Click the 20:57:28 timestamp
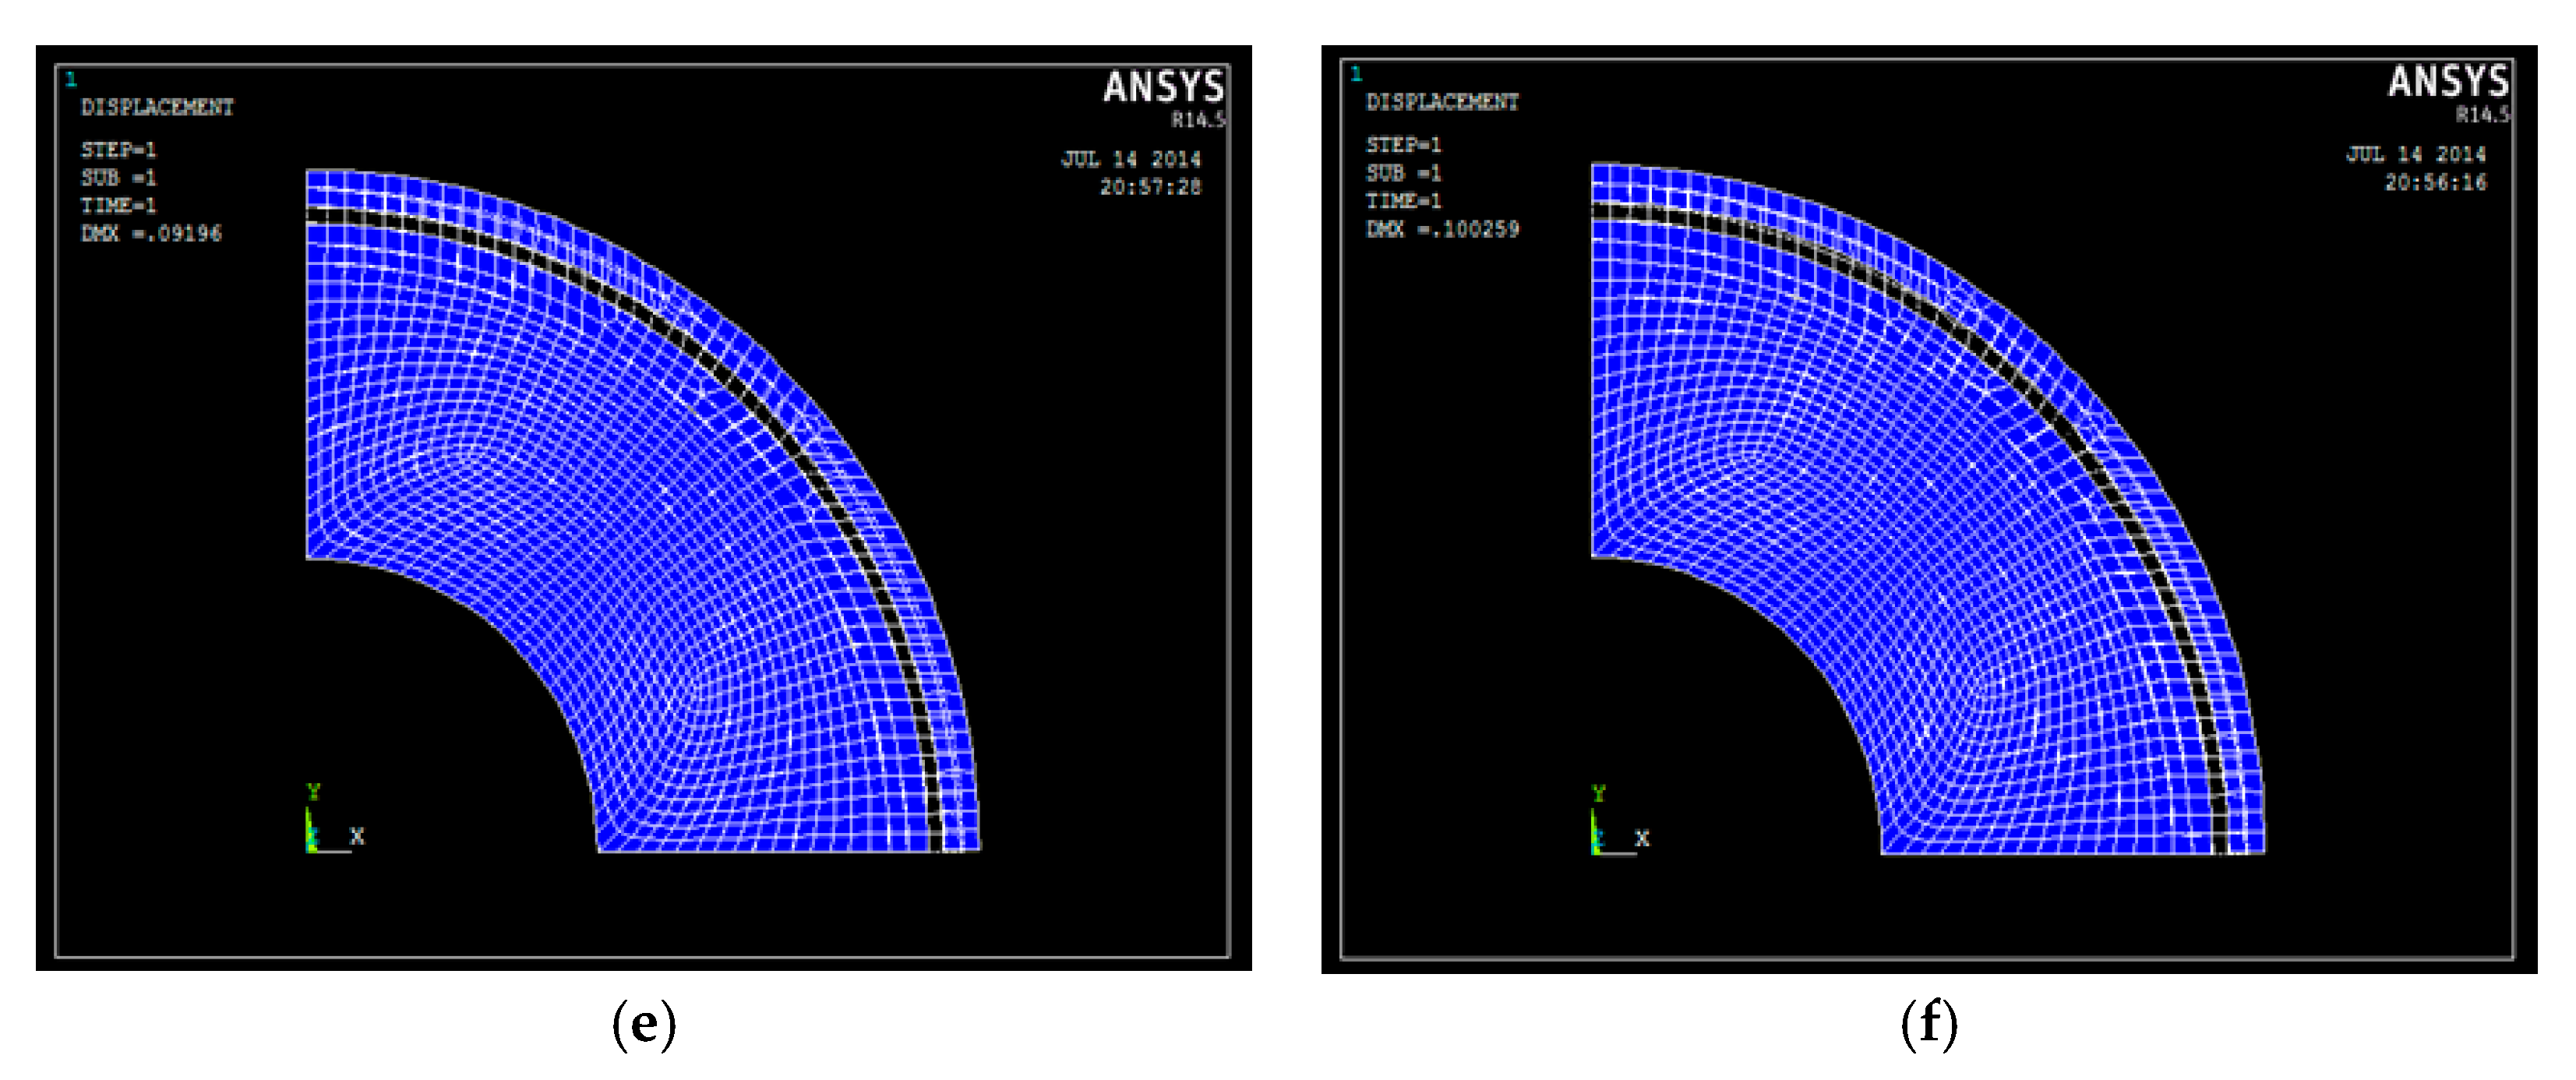The height and width of the screenshot is (1080, 2576). [x=1150, y=187]
